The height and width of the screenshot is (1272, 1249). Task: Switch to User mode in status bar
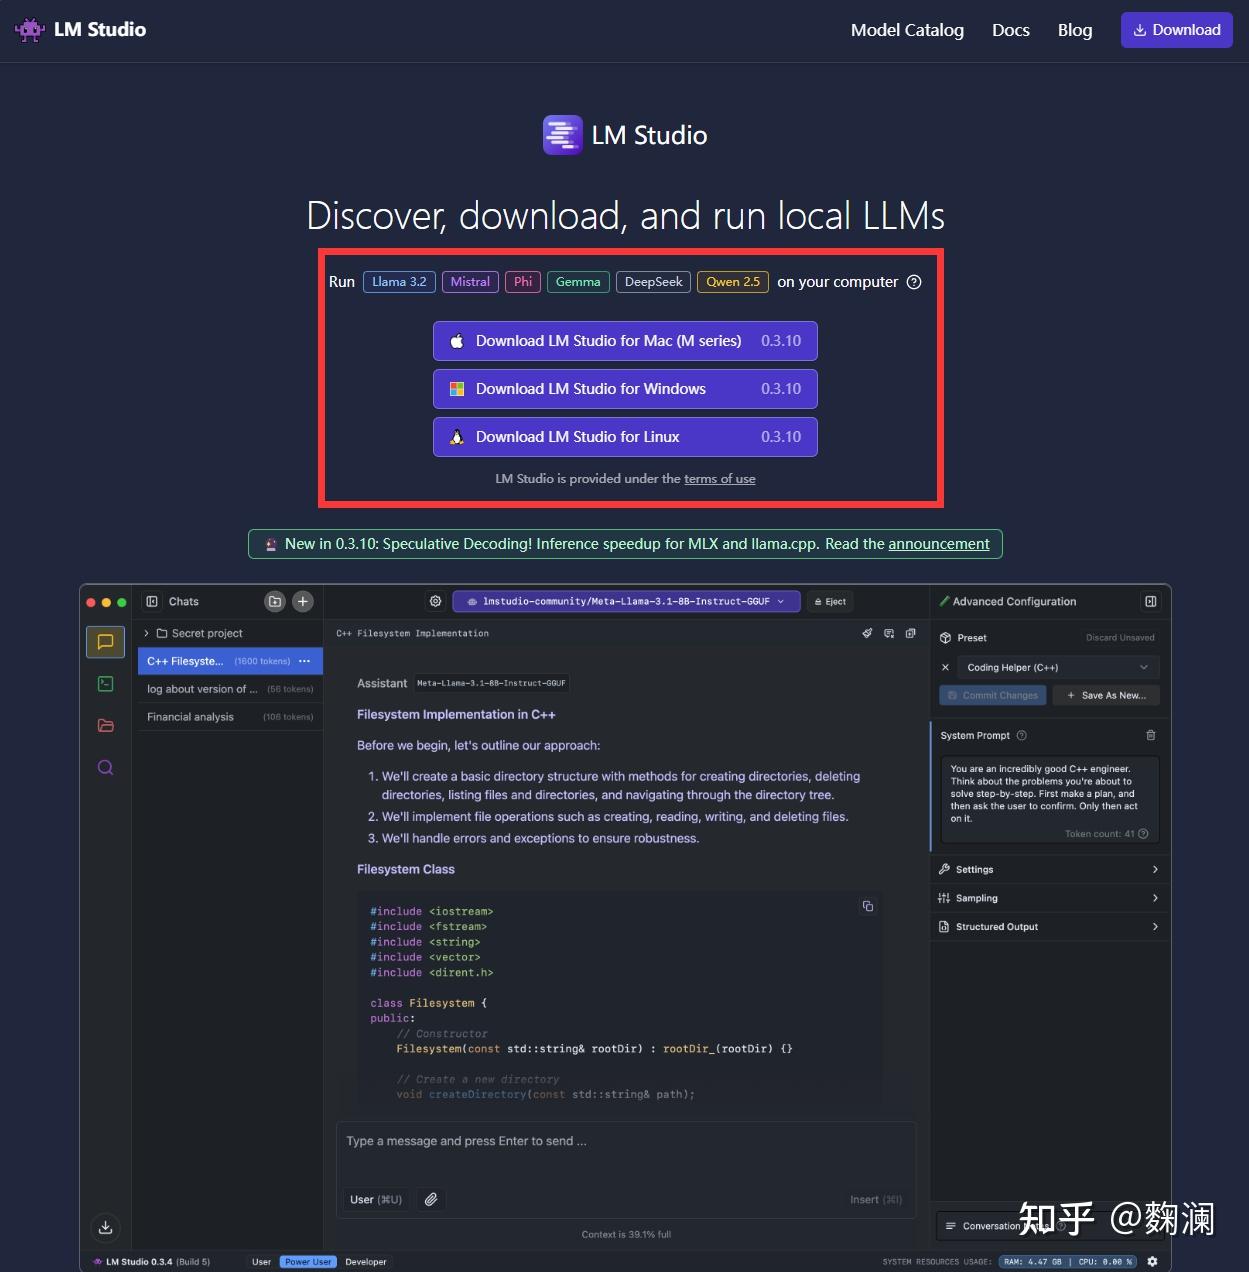(261, 1262)
